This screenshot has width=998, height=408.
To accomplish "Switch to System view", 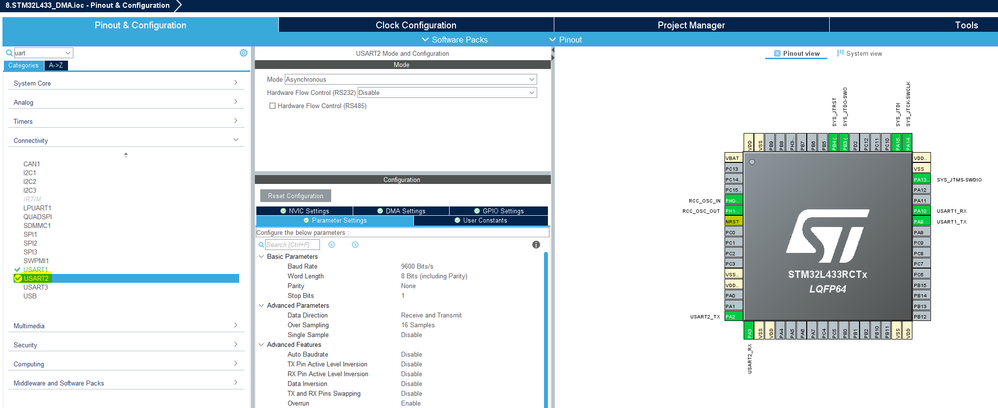I will click(859, 53).
